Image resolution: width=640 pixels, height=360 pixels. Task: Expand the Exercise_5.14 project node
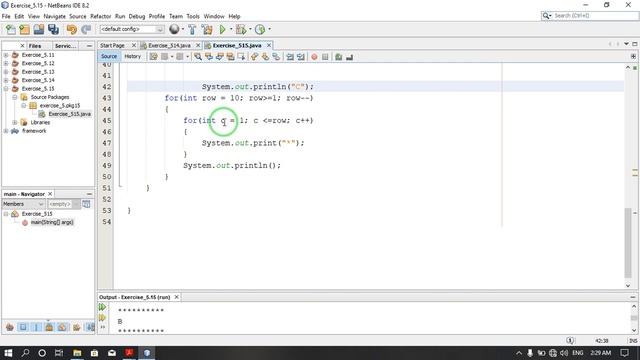click(x=6, y=80)
